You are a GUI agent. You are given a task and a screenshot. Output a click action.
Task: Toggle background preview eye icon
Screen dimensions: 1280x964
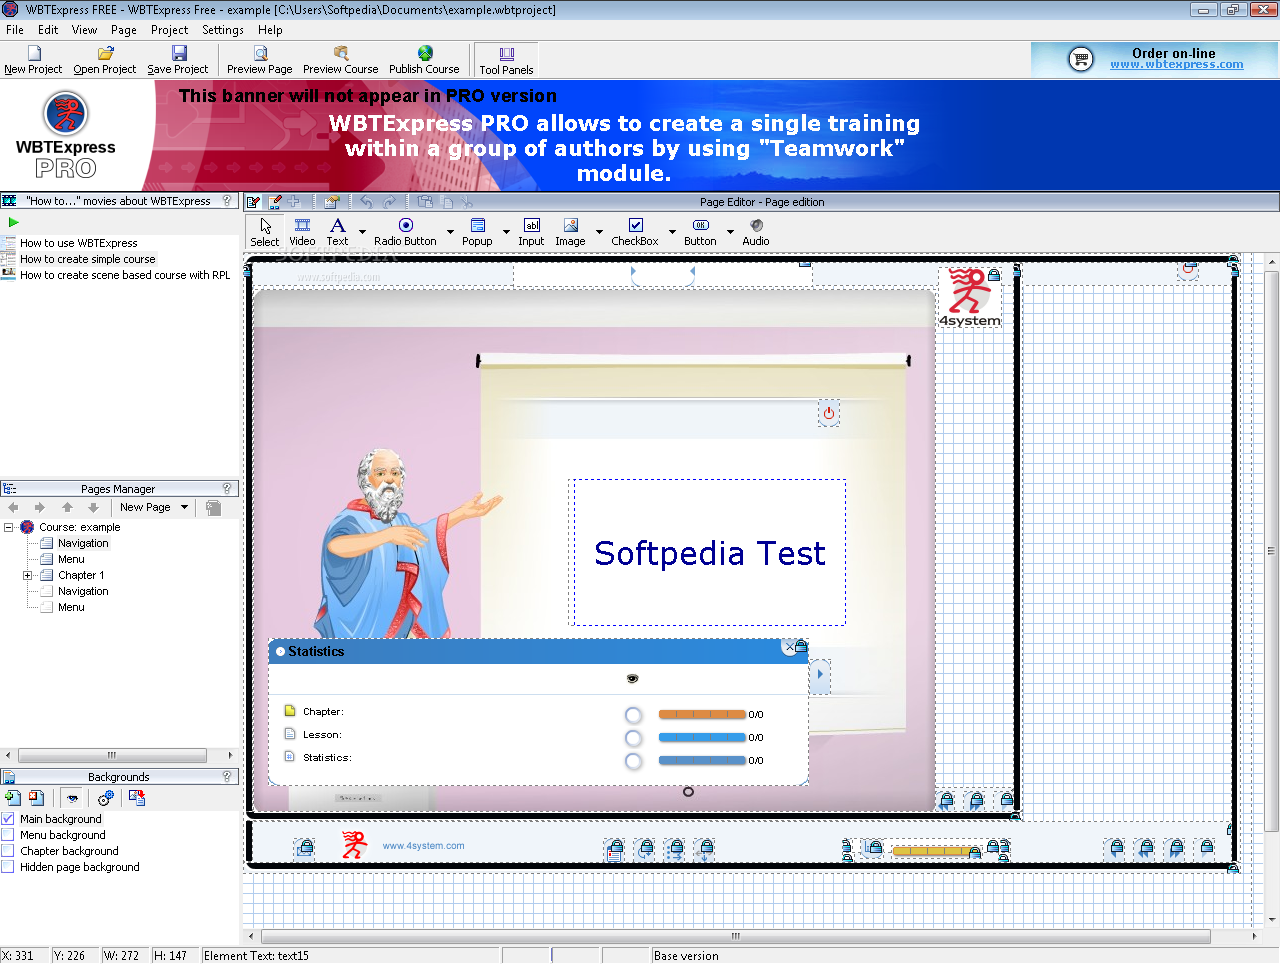(x=72, y=797)
